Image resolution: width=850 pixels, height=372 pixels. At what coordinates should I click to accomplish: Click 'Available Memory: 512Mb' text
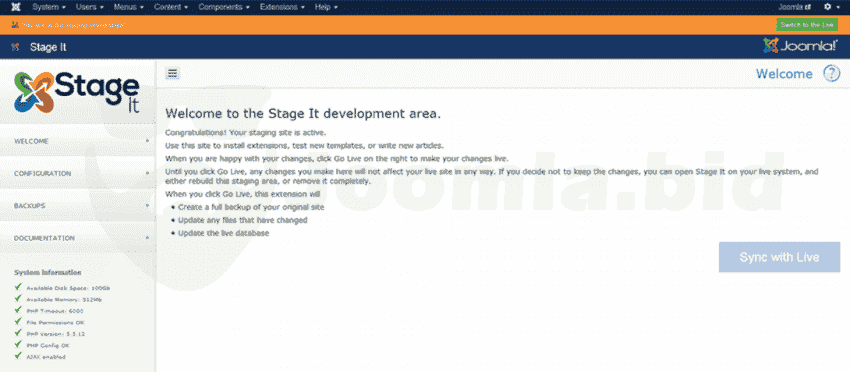(64, 299)
